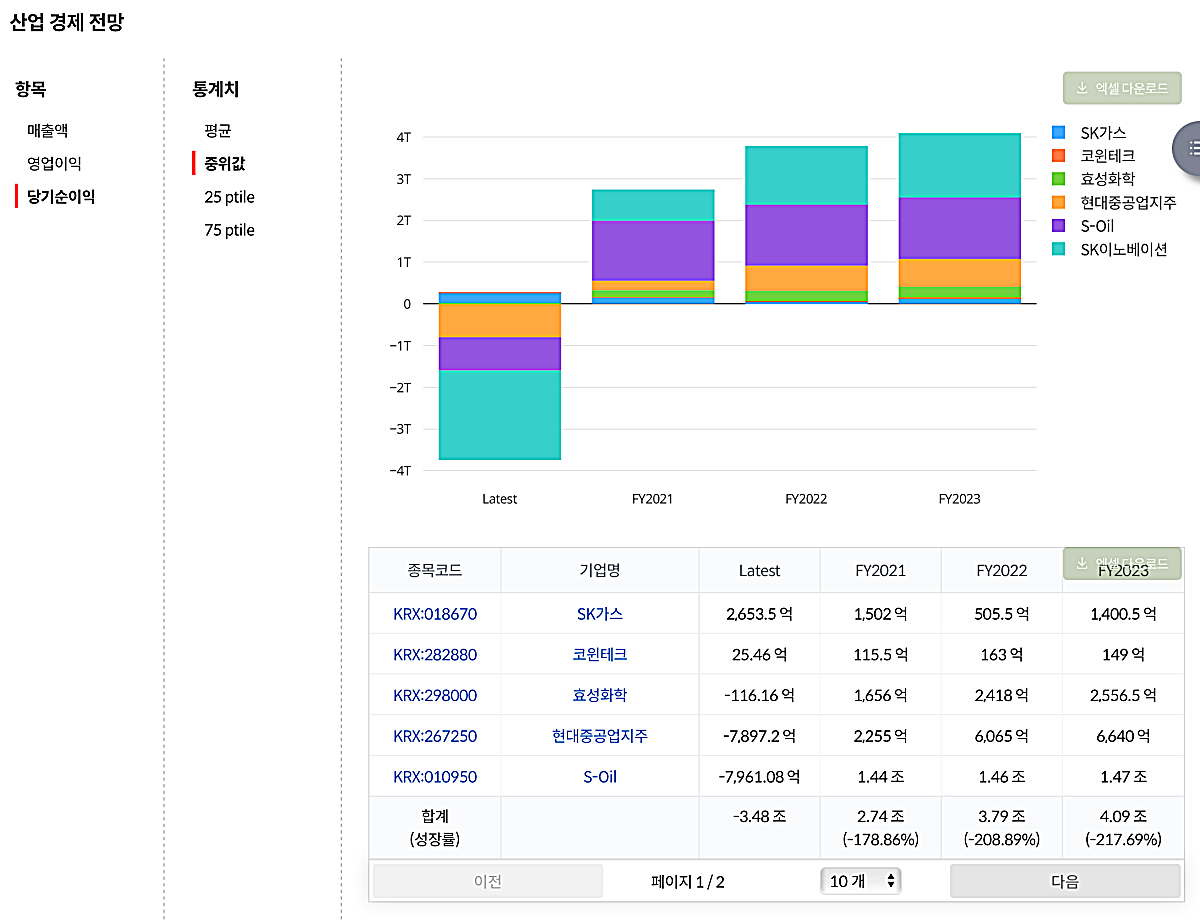The image size is (1200, 920).
Task: Open the 현대중공업지주 company link in table
Action: pos(600,736)
